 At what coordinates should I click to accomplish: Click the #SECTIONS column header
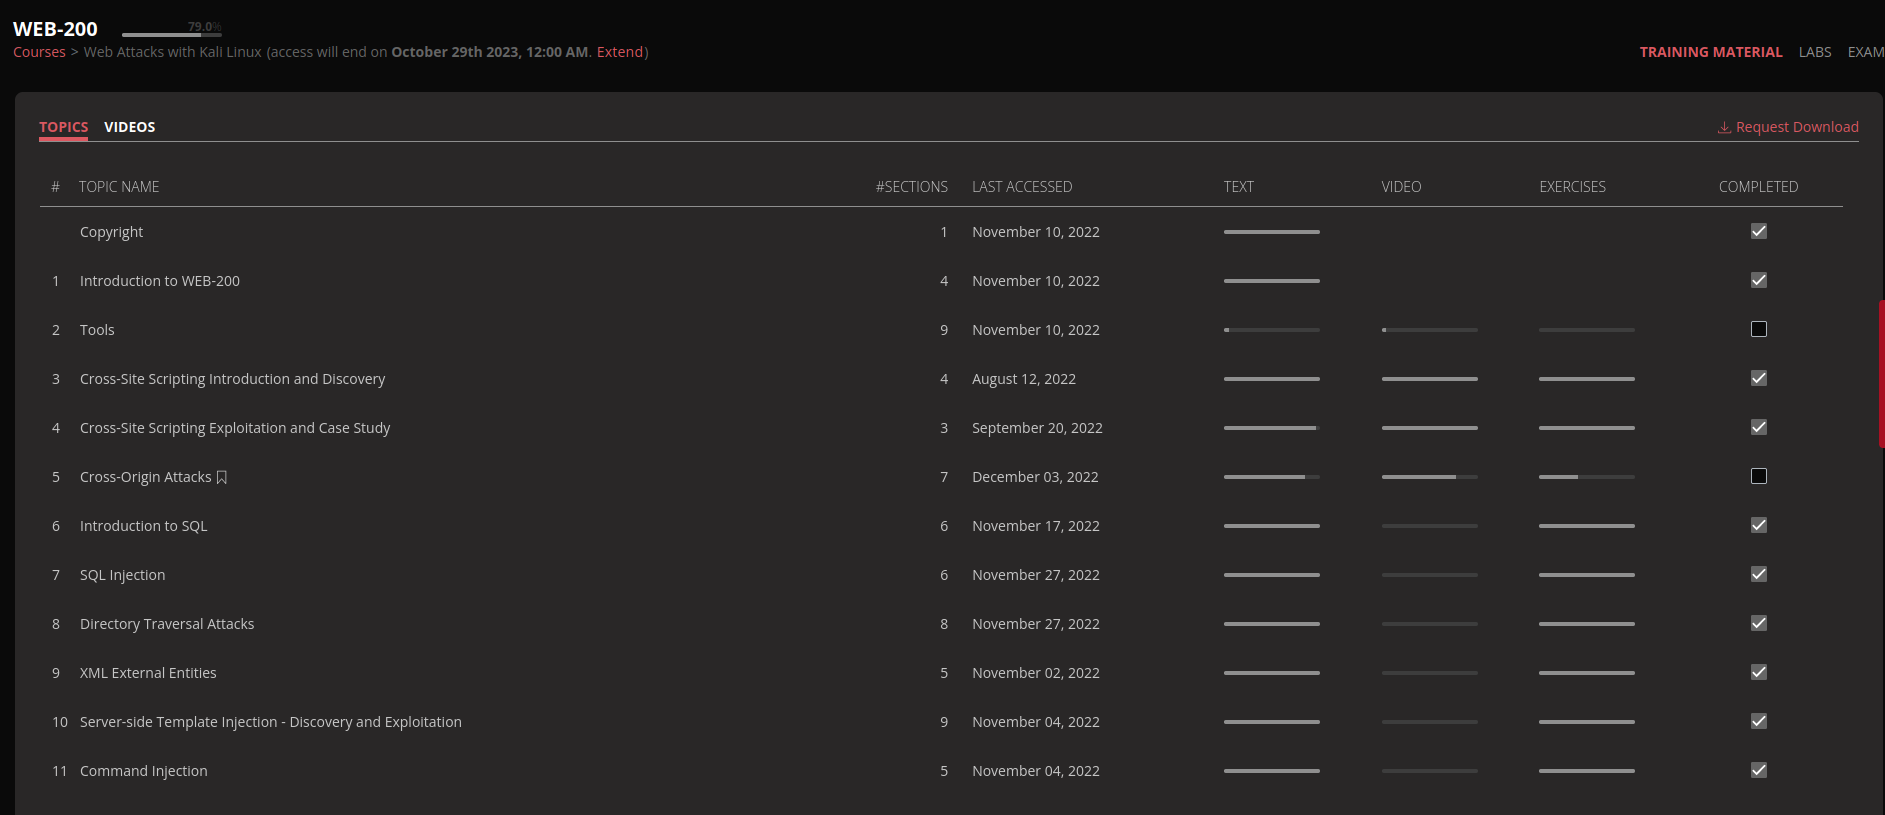(912, 187)
